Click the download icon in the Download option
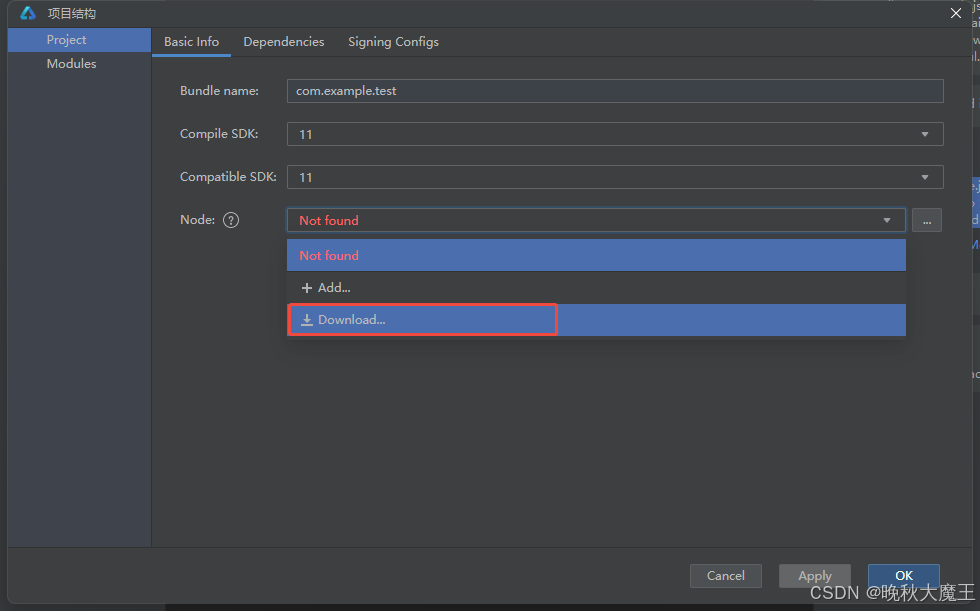Screen dimensions: 980x611 [308, 319]
